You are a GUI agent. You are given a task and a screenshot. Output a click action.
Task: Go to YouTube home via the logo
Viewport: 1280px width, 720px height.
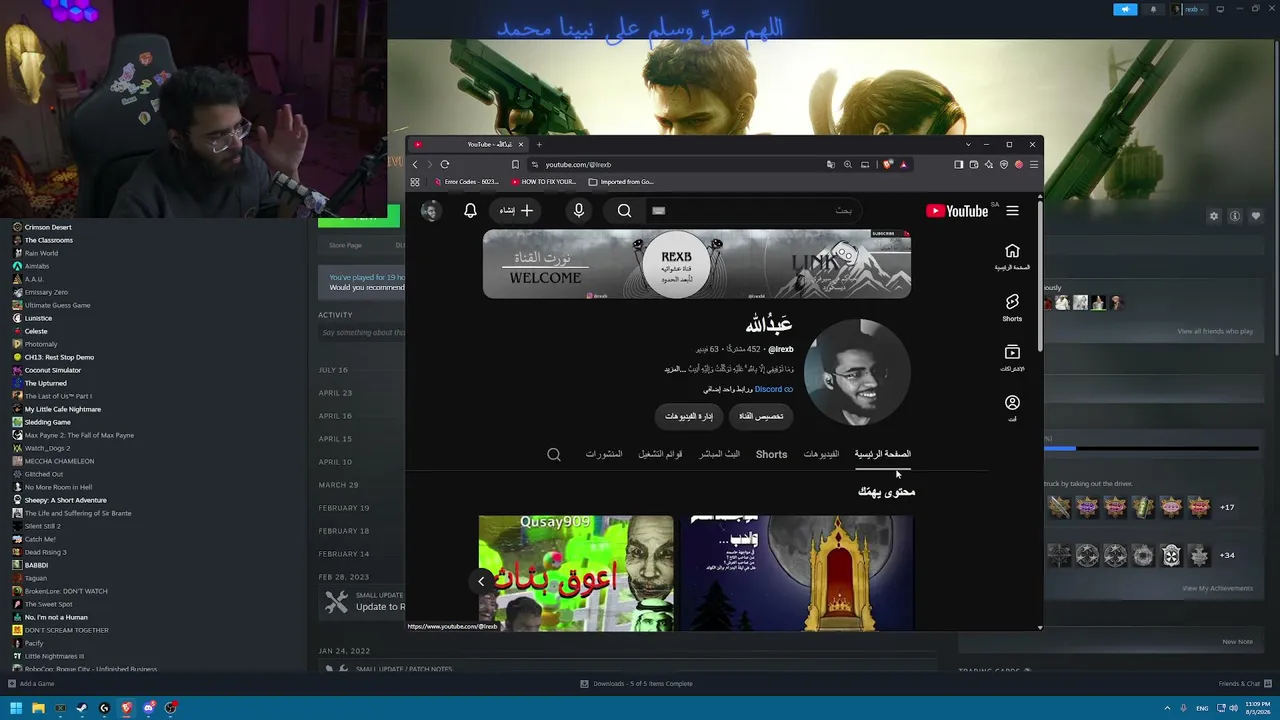pos(957,211)
